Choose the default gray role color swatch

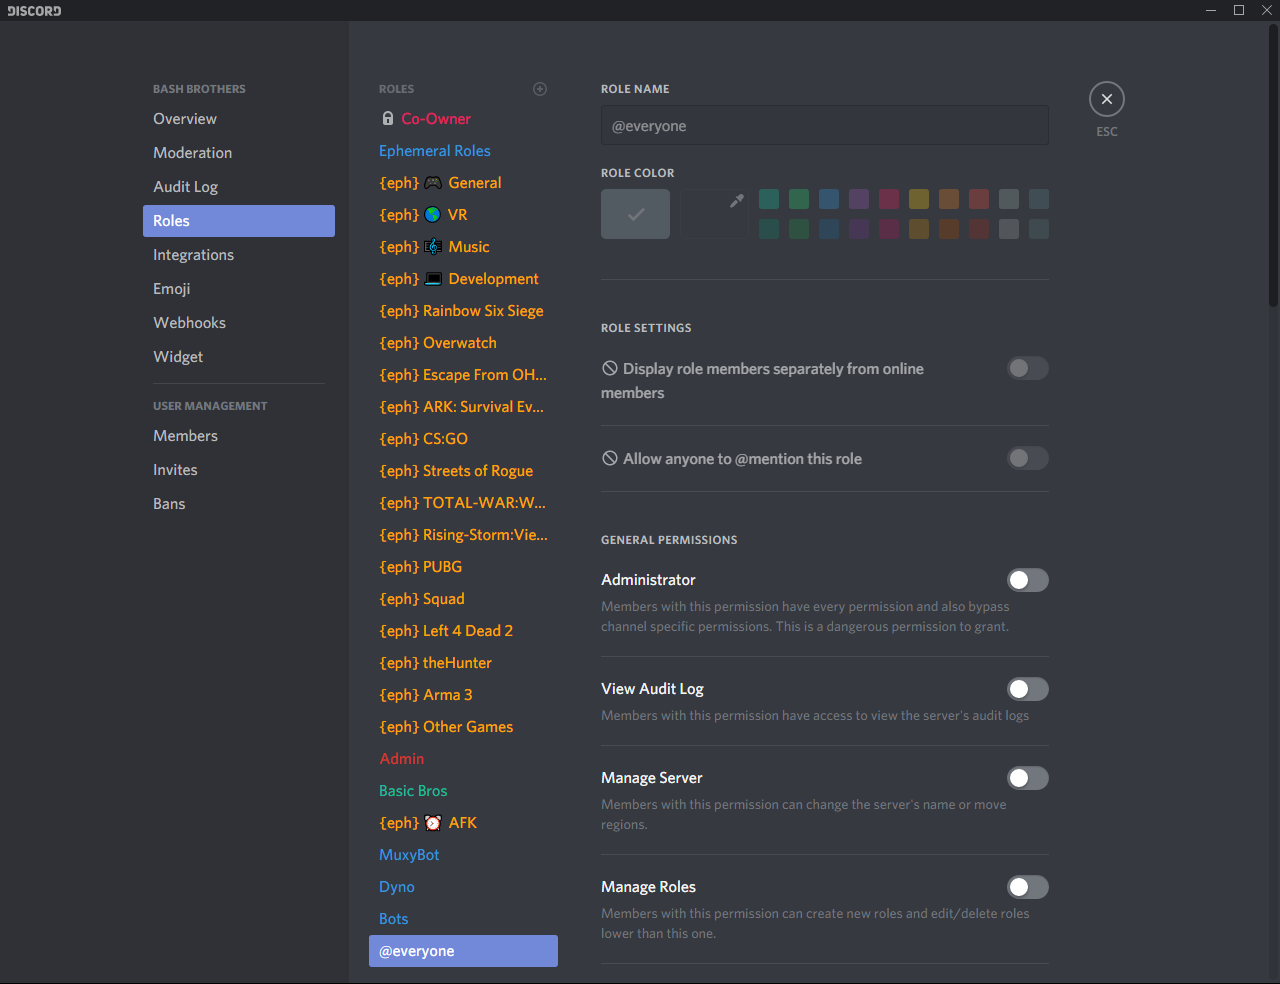tap(635, 214)
